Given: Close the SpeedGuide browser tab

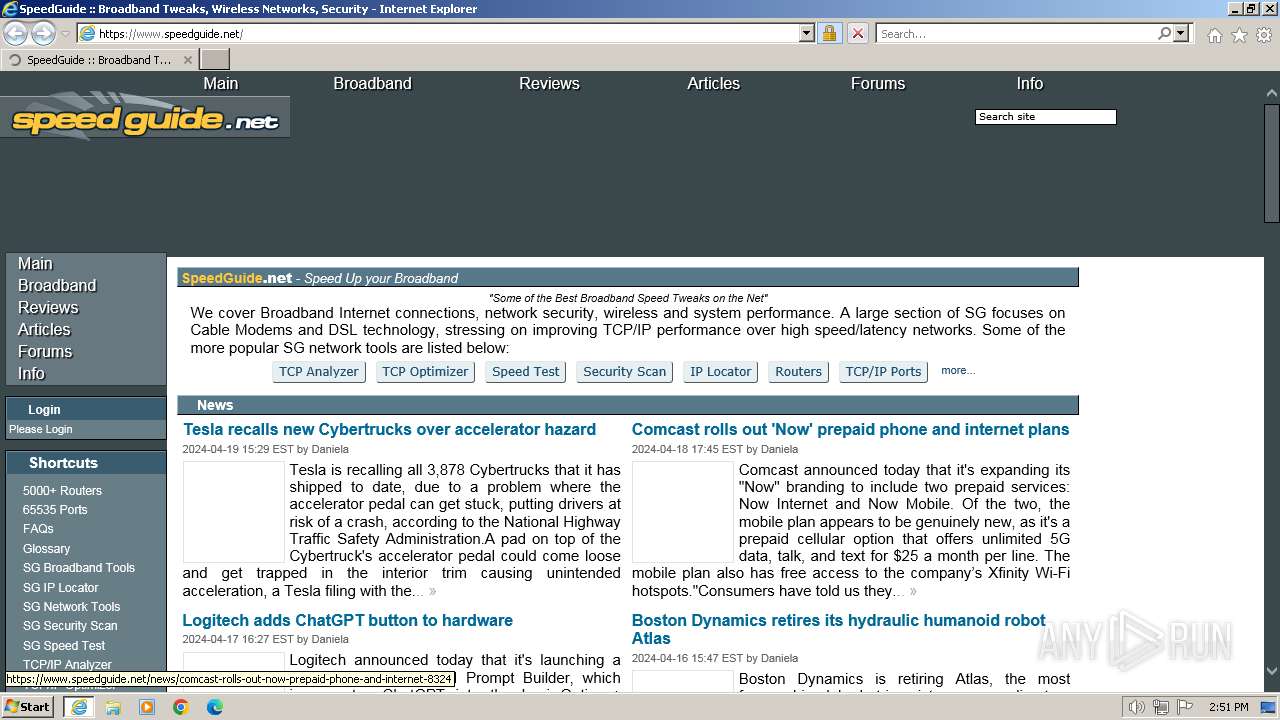Looking at the screenshot, I should click(x=188, y=60).
